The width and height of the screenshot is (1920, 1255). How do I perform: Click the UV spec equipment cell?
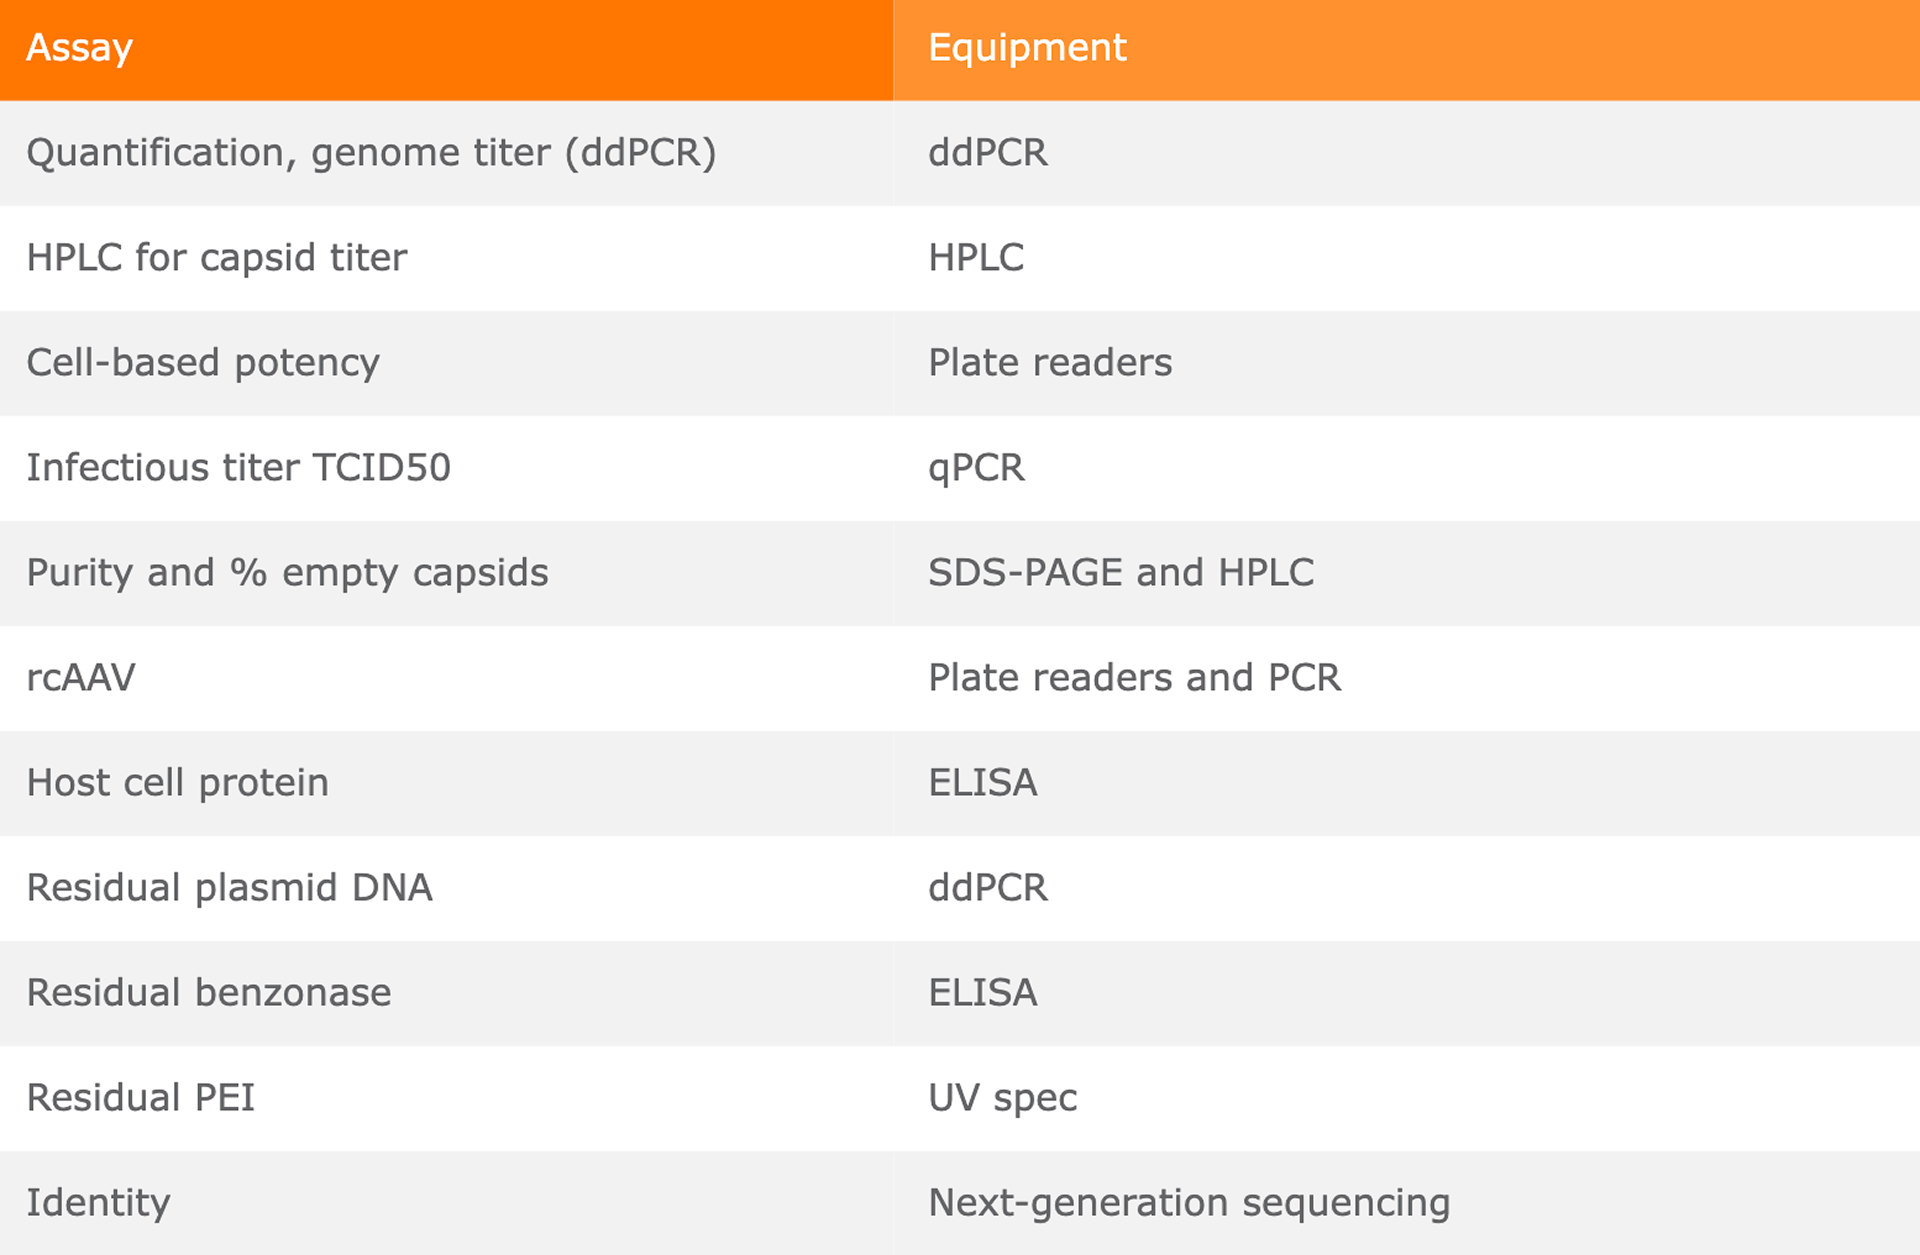point(1406,1098)
